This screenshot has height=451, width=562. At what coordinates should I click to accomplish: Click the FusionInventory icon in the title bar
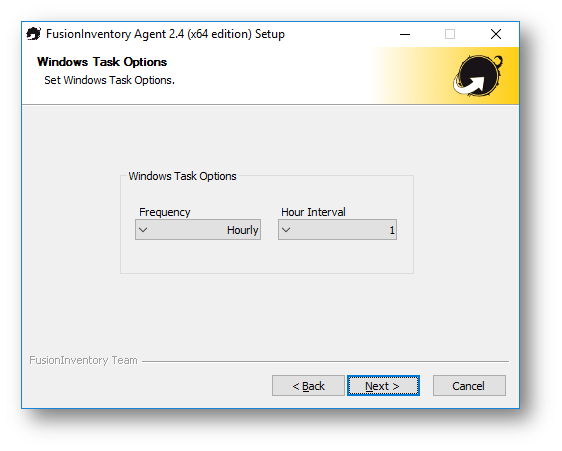pyautogui.click(x=34, y=34)
